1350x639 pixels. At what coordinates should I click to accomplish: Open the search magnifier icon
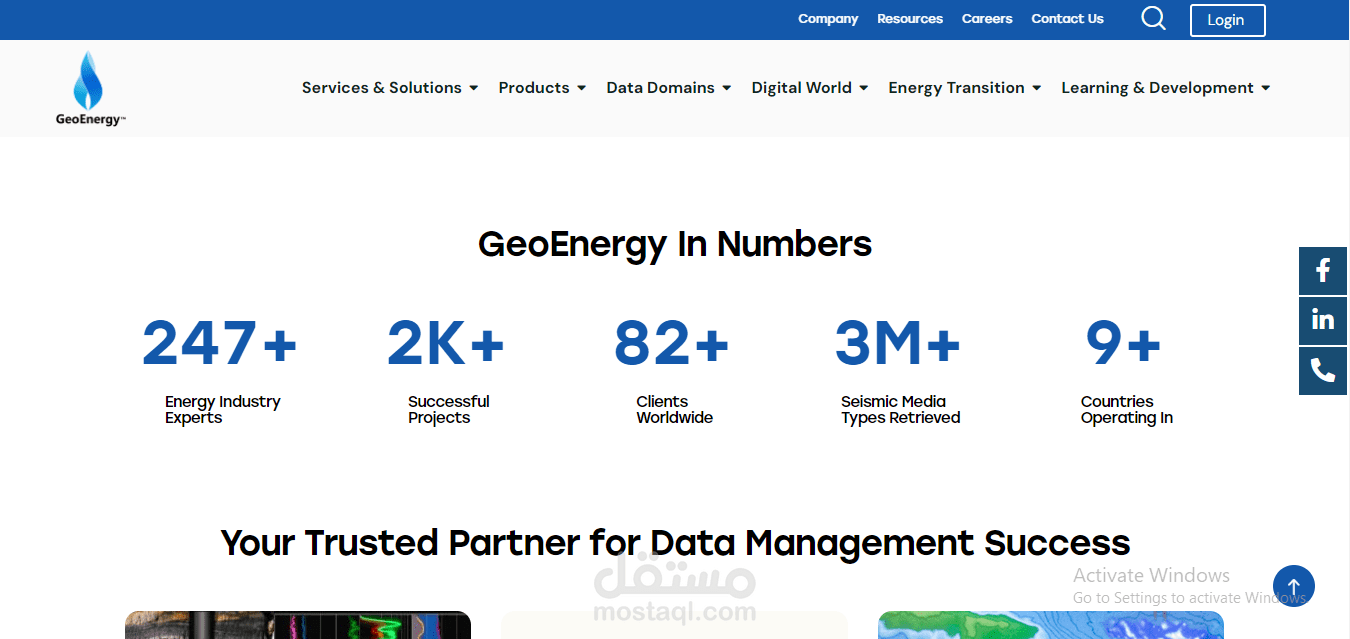pyautogui.click(x=1153, y=19)
